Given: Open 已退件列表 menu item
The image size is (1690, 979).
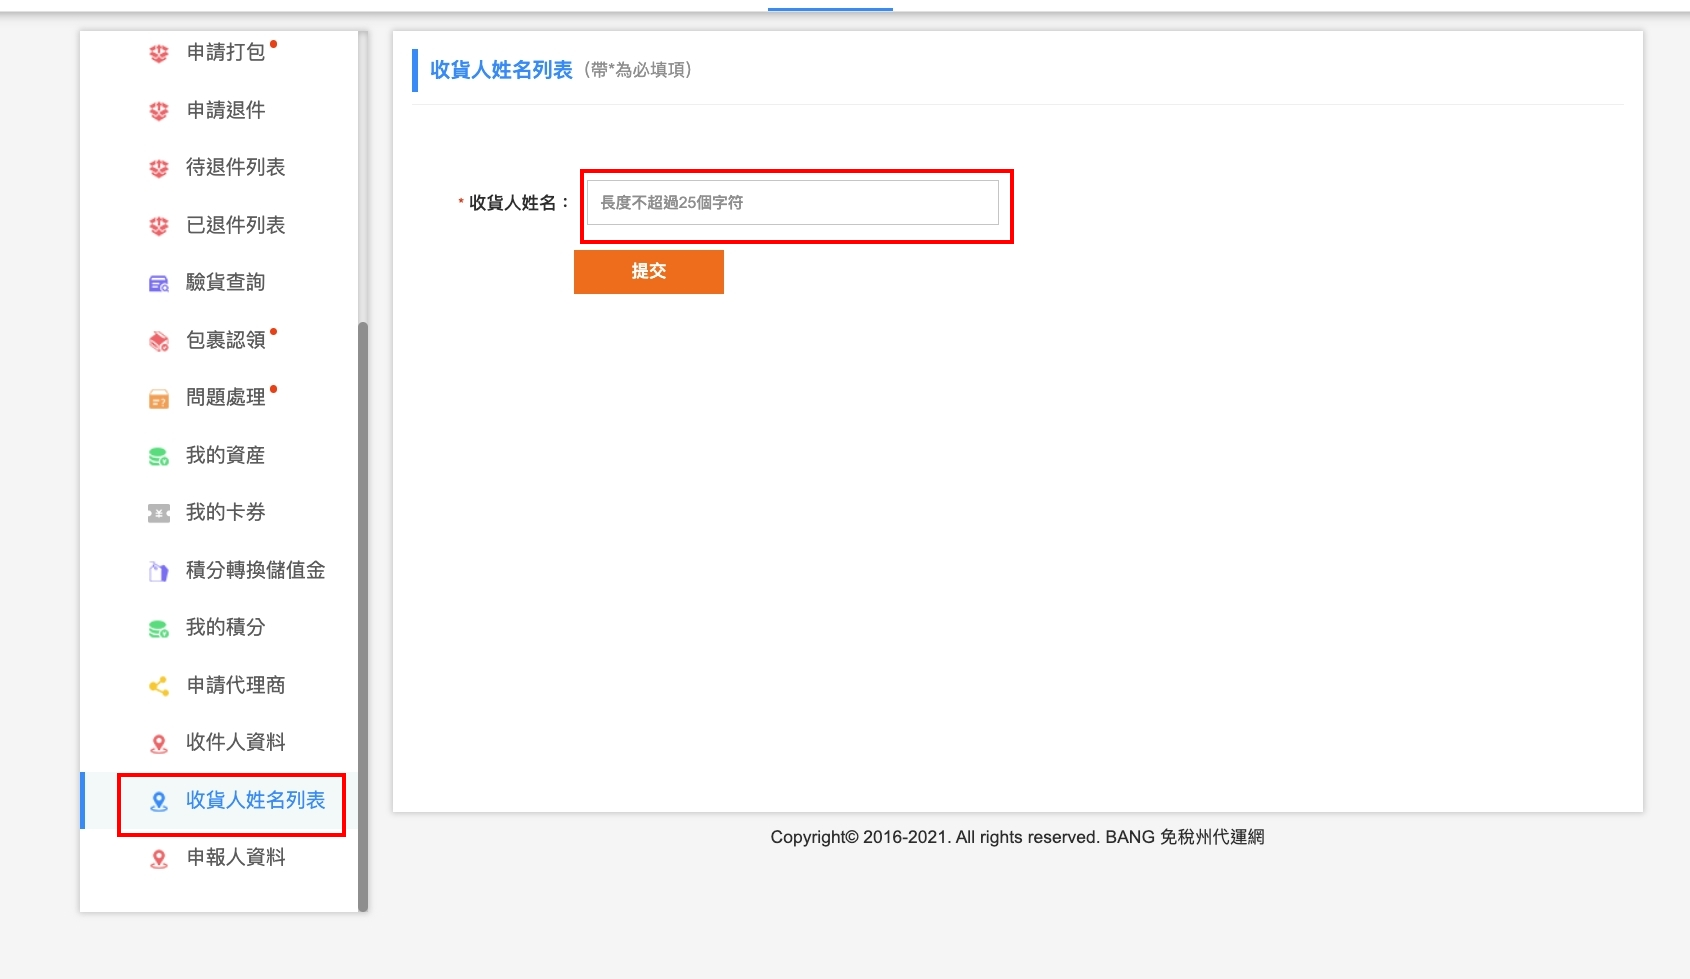Looking at the screenshot, I should coord(235,226).
